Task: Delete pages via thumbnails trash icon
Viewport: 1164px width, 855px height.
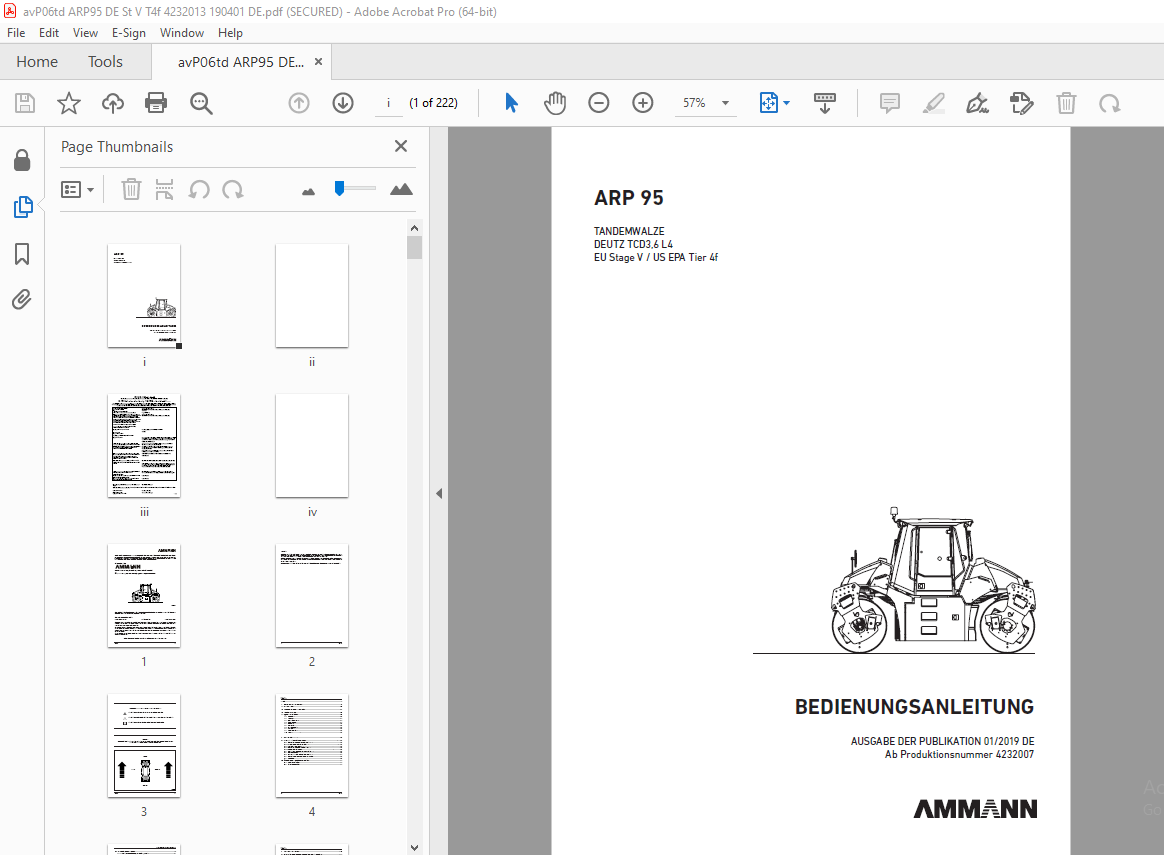Action: [131, 190]
